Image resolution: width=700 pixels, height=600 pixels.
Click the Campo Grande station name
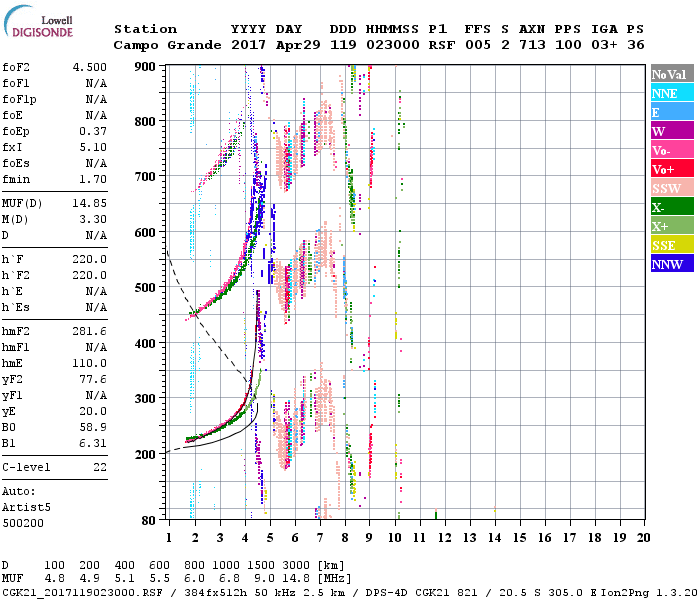(x=167, y=45)
